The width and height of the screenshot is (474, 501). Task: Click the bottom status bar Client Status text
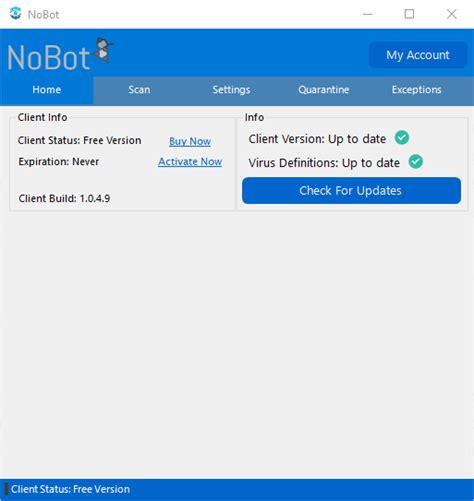[x=70, y=489]
